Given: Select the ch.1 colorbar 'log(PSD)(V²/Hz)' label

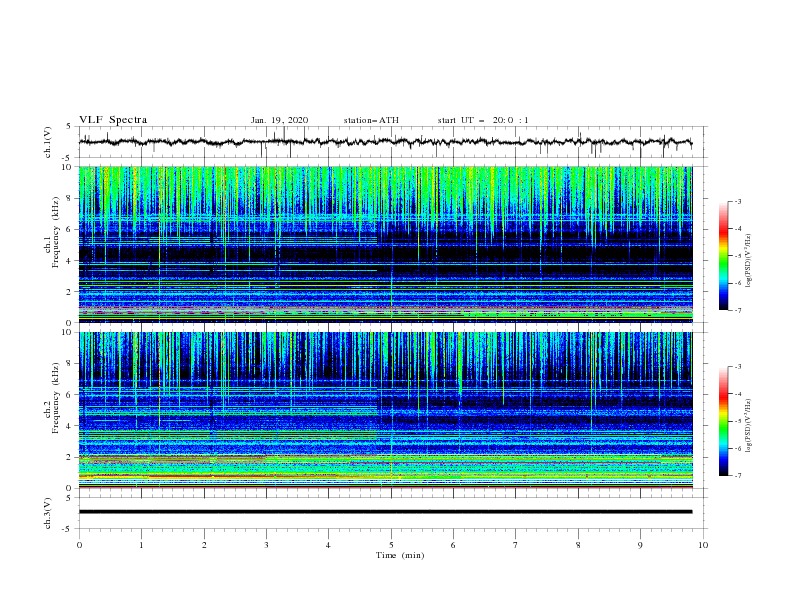Looking at the screenshot, I should [x=748, y=261].
